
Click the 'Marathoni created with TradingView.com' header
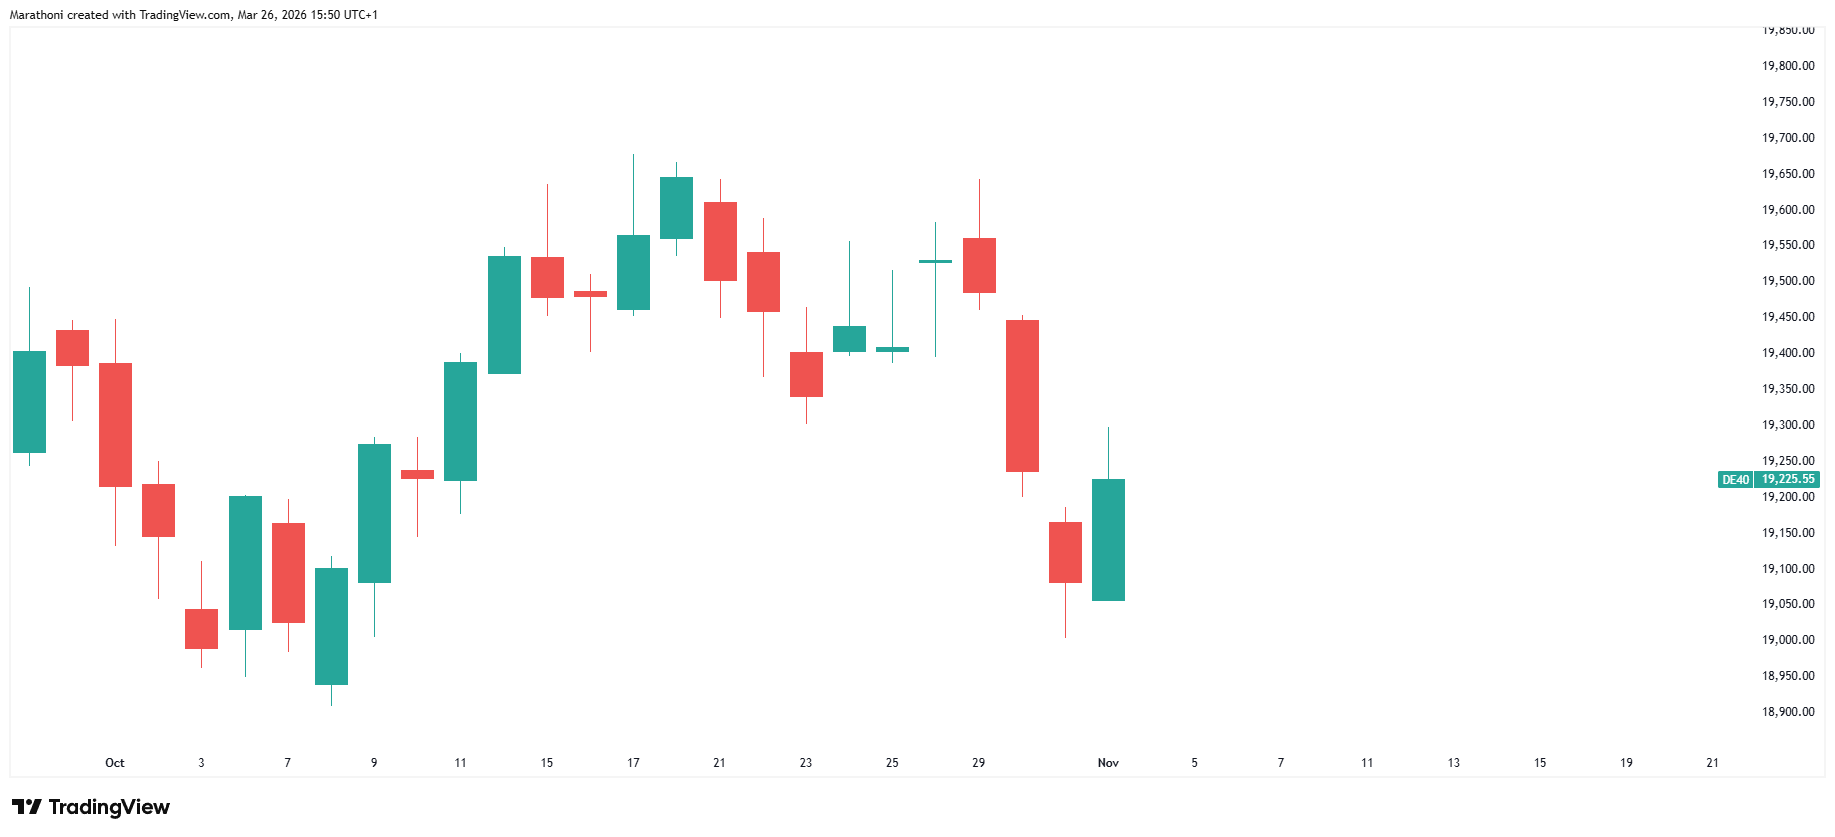pos(193,15)
